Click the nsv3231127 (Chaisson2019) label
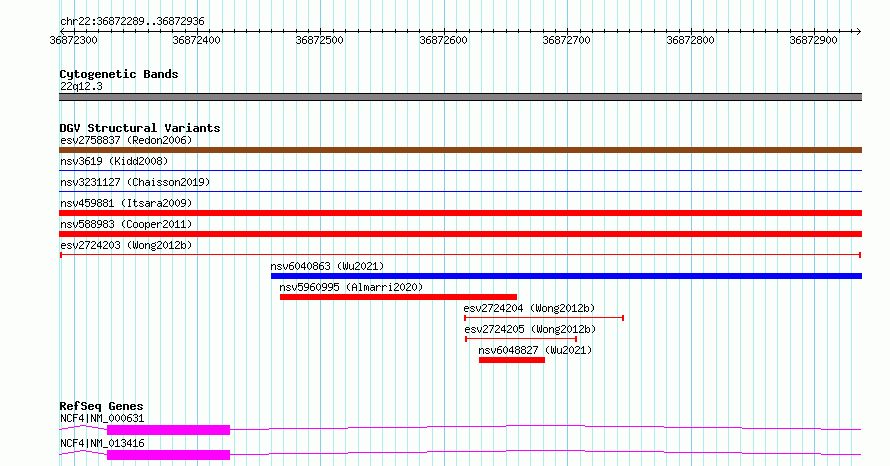890x466 pixels. pyautogui.click(x=135, y=182)
